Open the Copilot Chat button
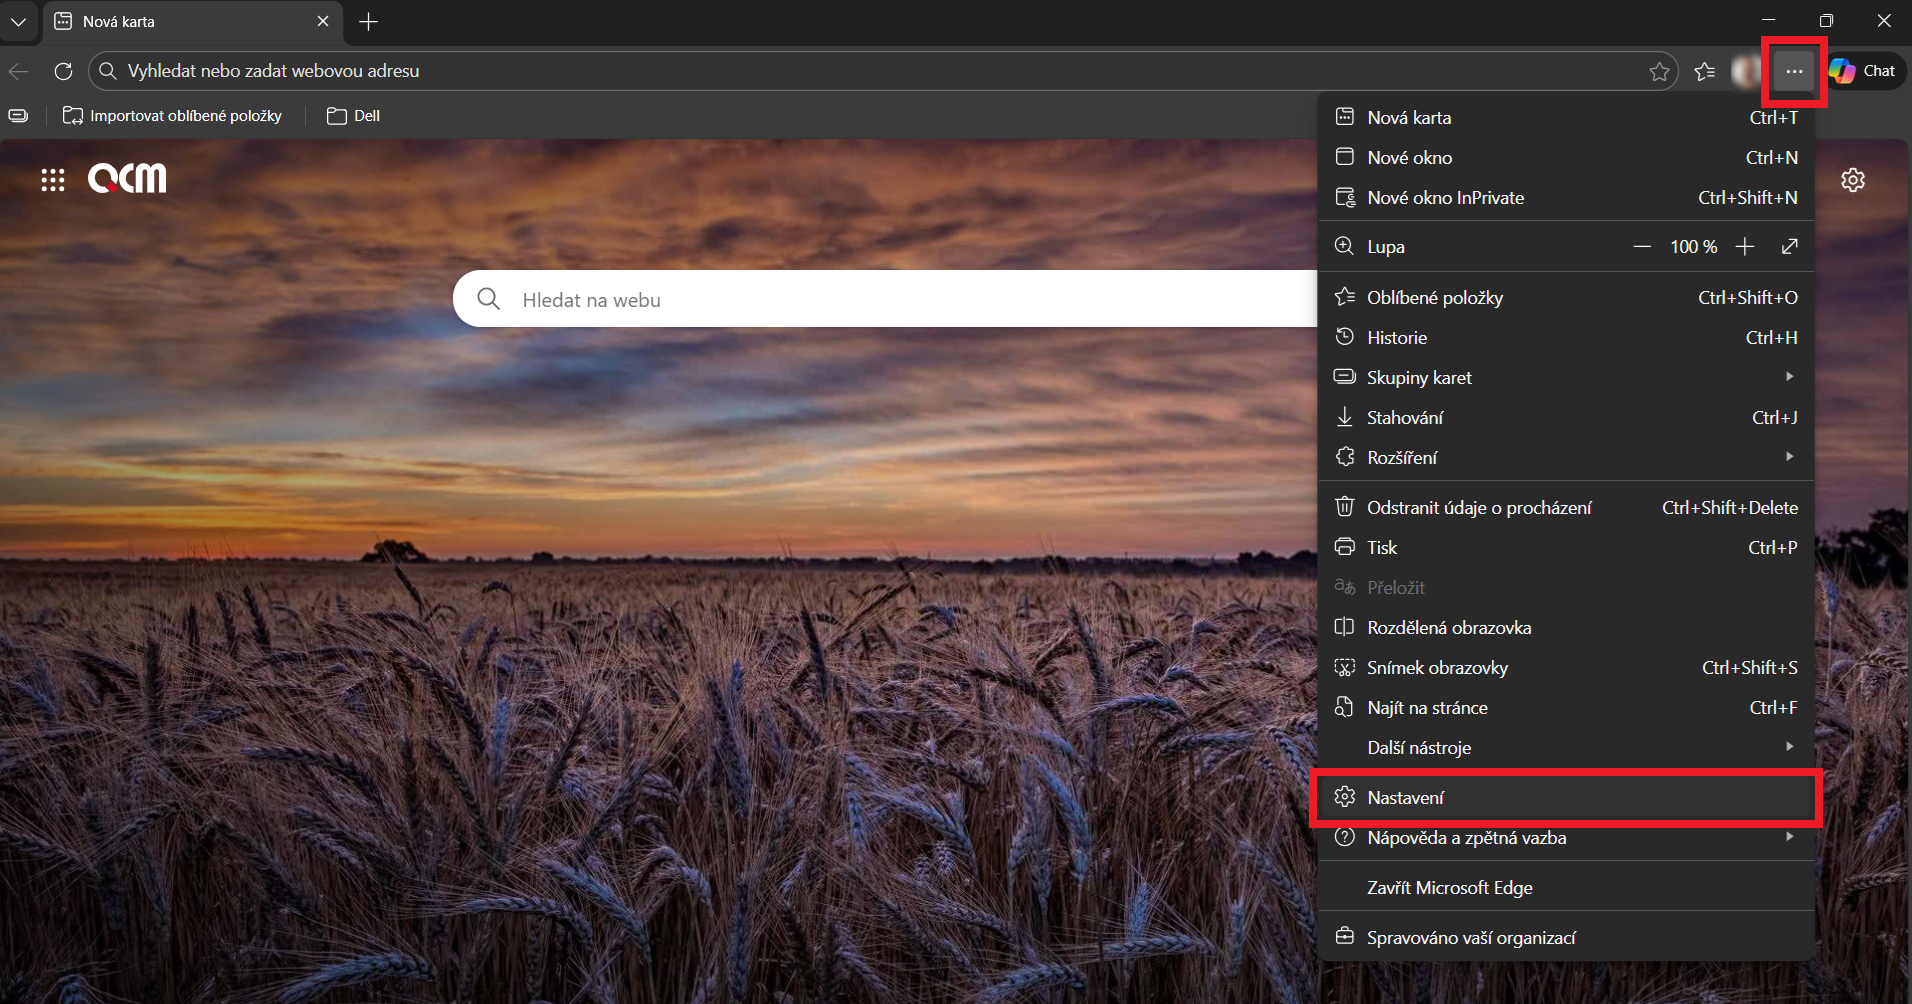1912x1004 pixels. coord(1863,71)
